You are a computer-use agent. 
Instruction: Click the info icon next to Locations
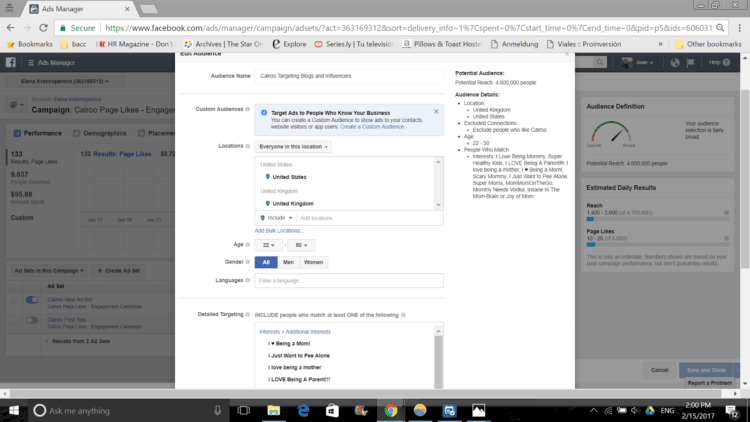(x=248, y=146)
